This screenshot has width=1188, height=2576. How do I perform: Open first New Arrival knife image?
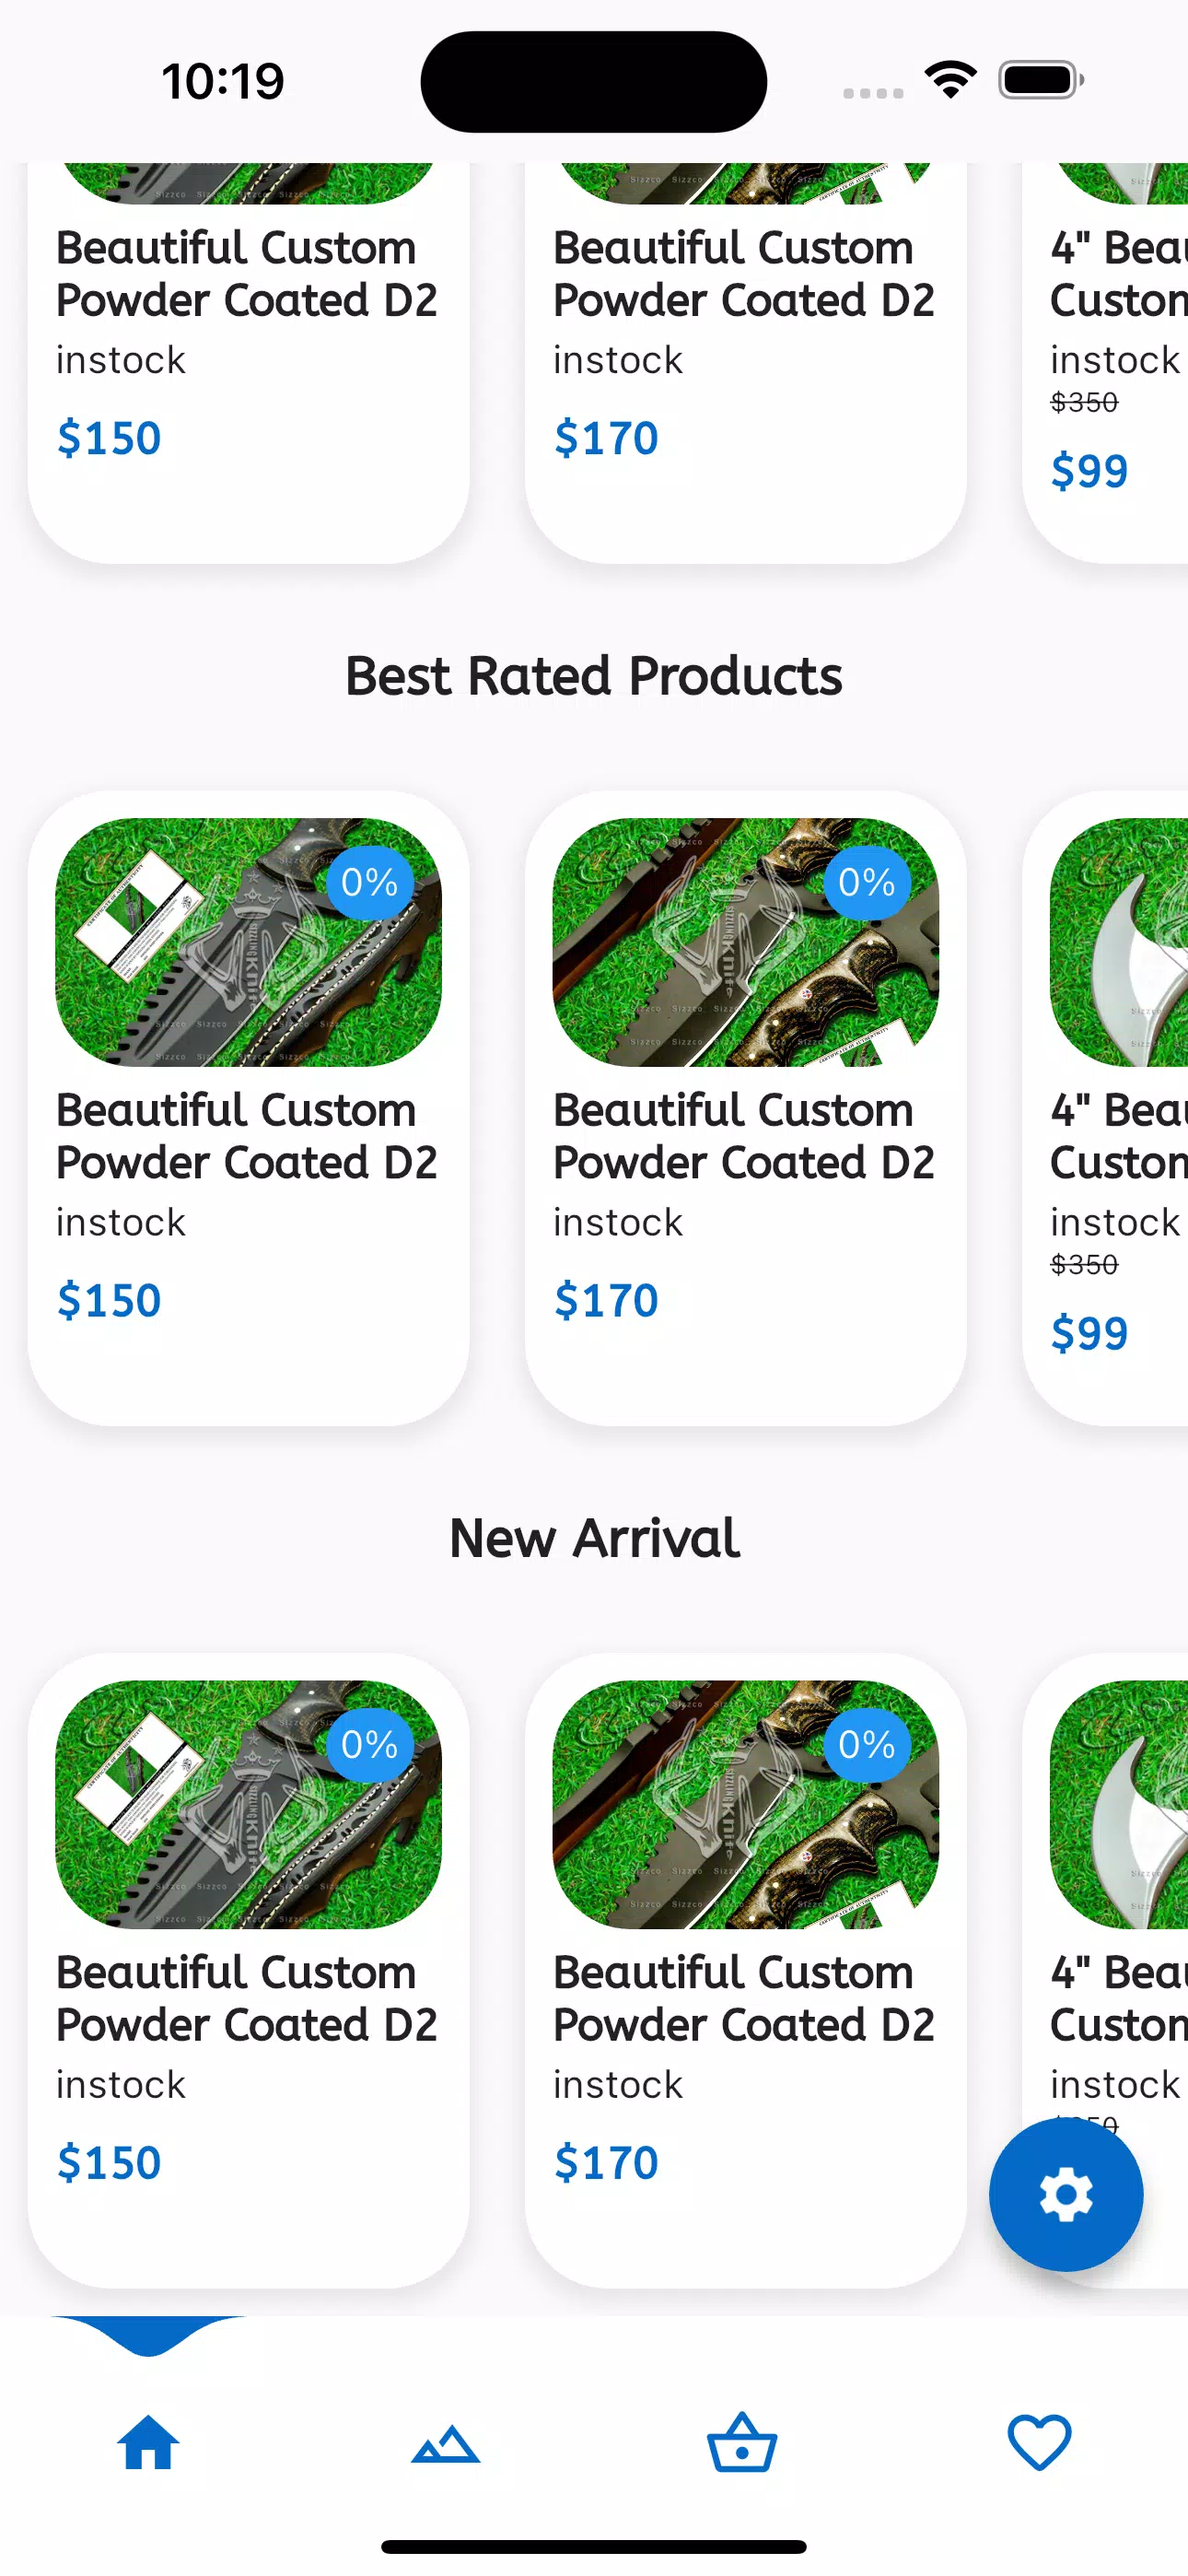click(x=248, y=1804)
